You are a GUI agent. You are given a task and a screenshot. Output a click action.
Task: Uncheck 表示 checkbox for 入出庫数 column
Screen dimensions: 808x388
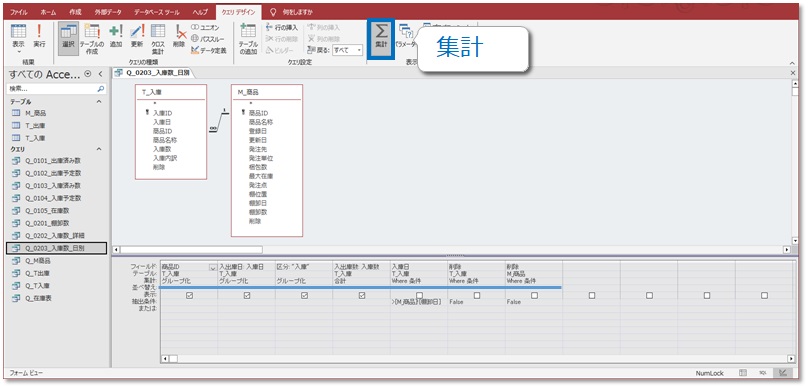(362, 295)
